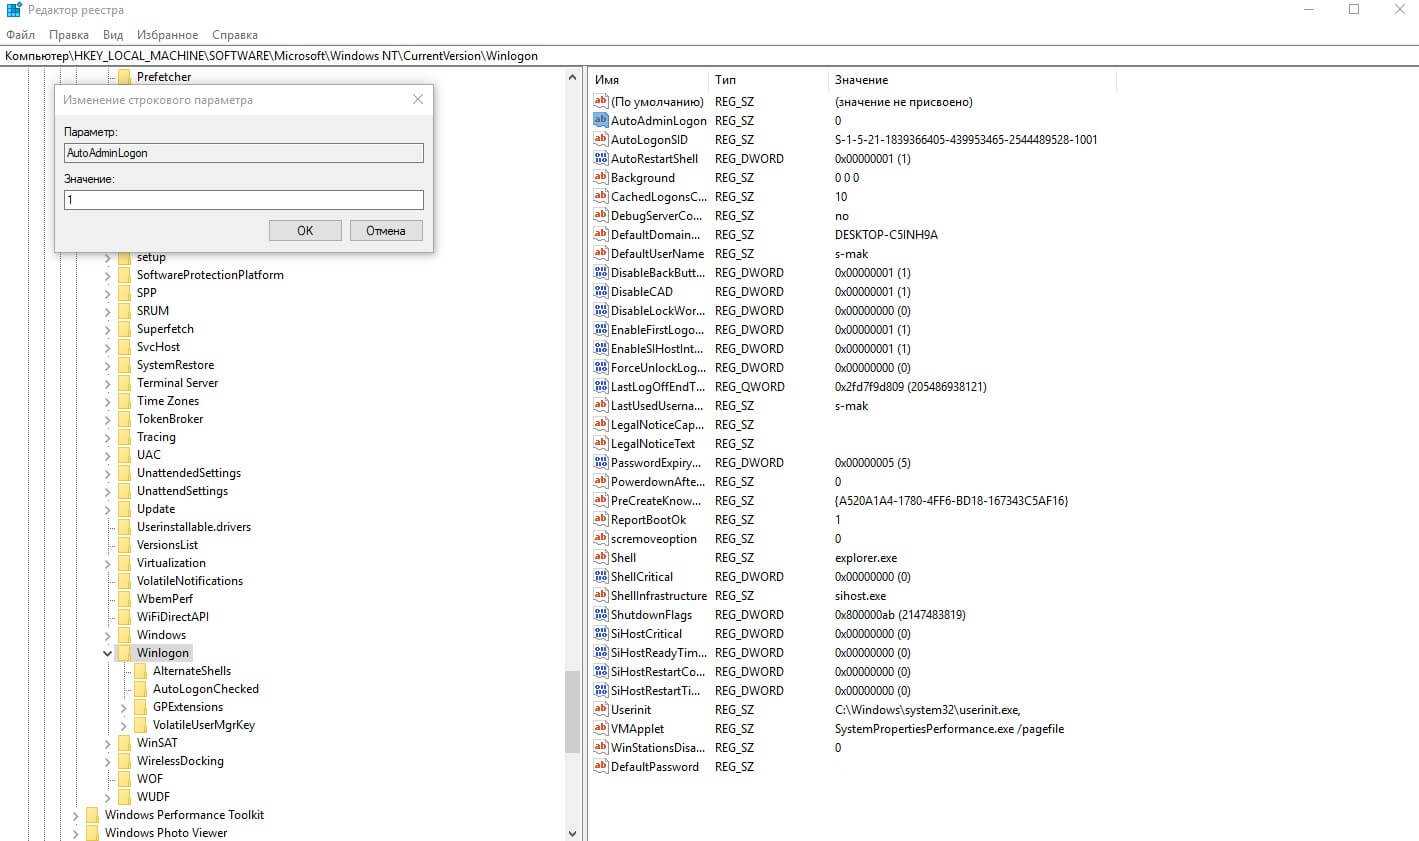Click the ShutdownFlags DWORD icon

(601, 614)
